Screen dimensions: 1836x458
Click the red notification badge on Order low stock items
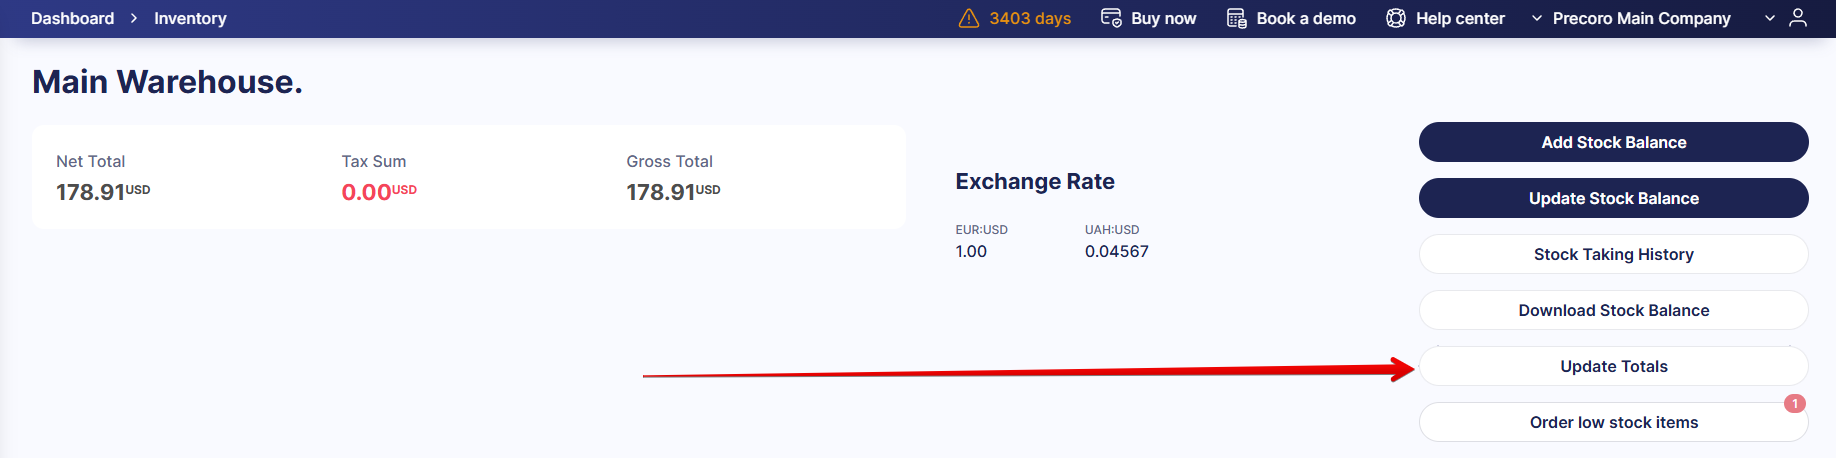(x=1795, y=403)
